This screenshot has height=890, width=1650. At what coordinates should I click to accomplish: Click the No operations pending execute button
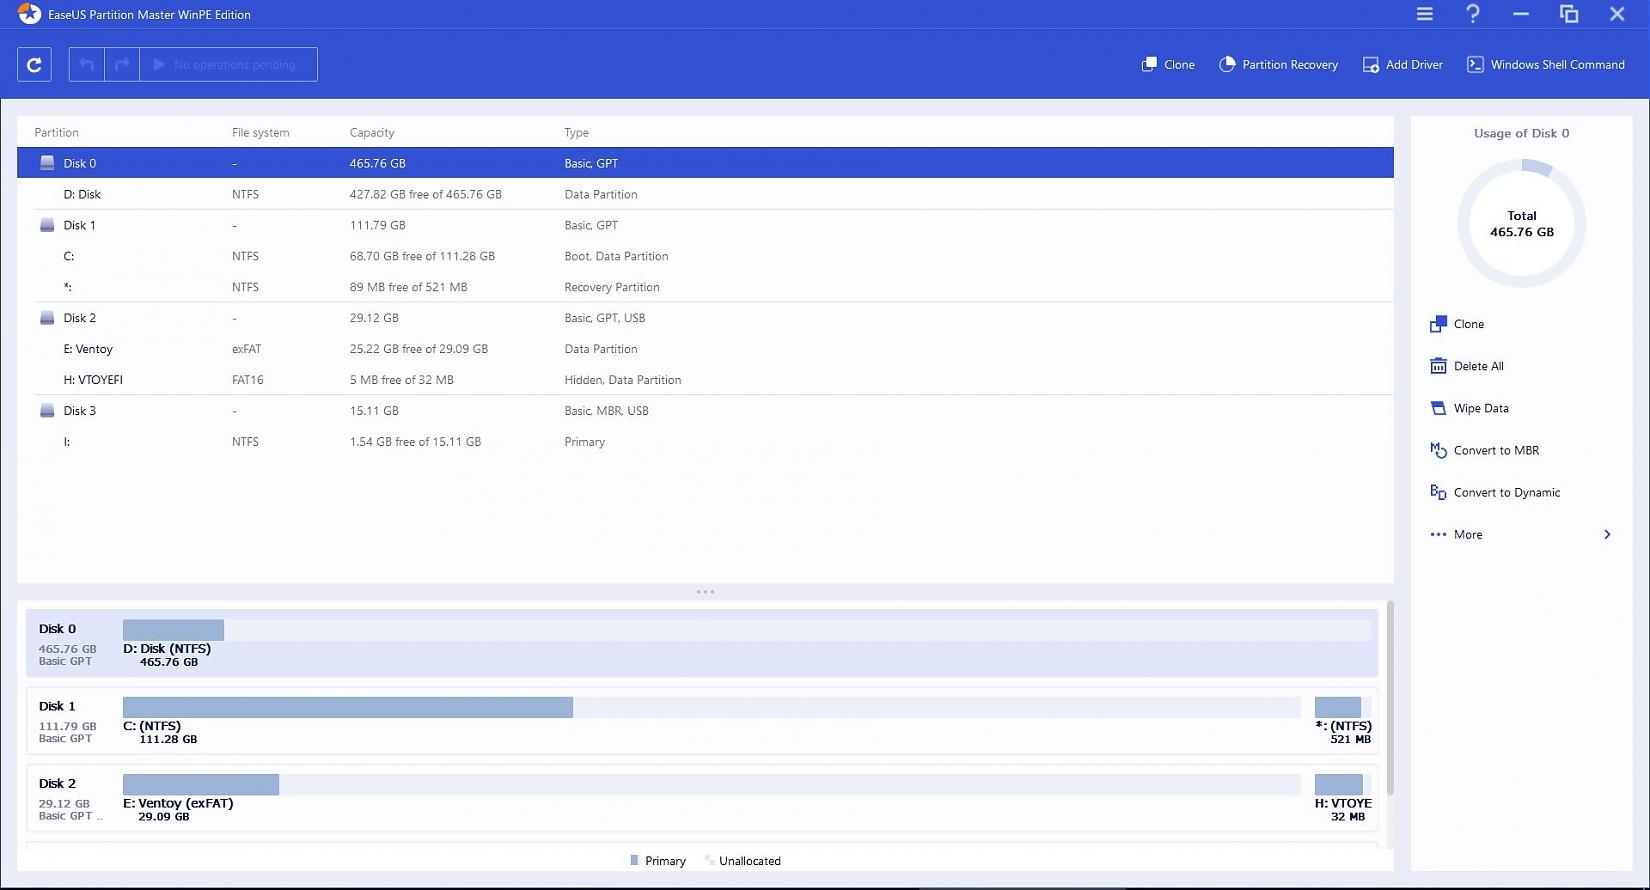pyautogui.click(x=228, y=65)
